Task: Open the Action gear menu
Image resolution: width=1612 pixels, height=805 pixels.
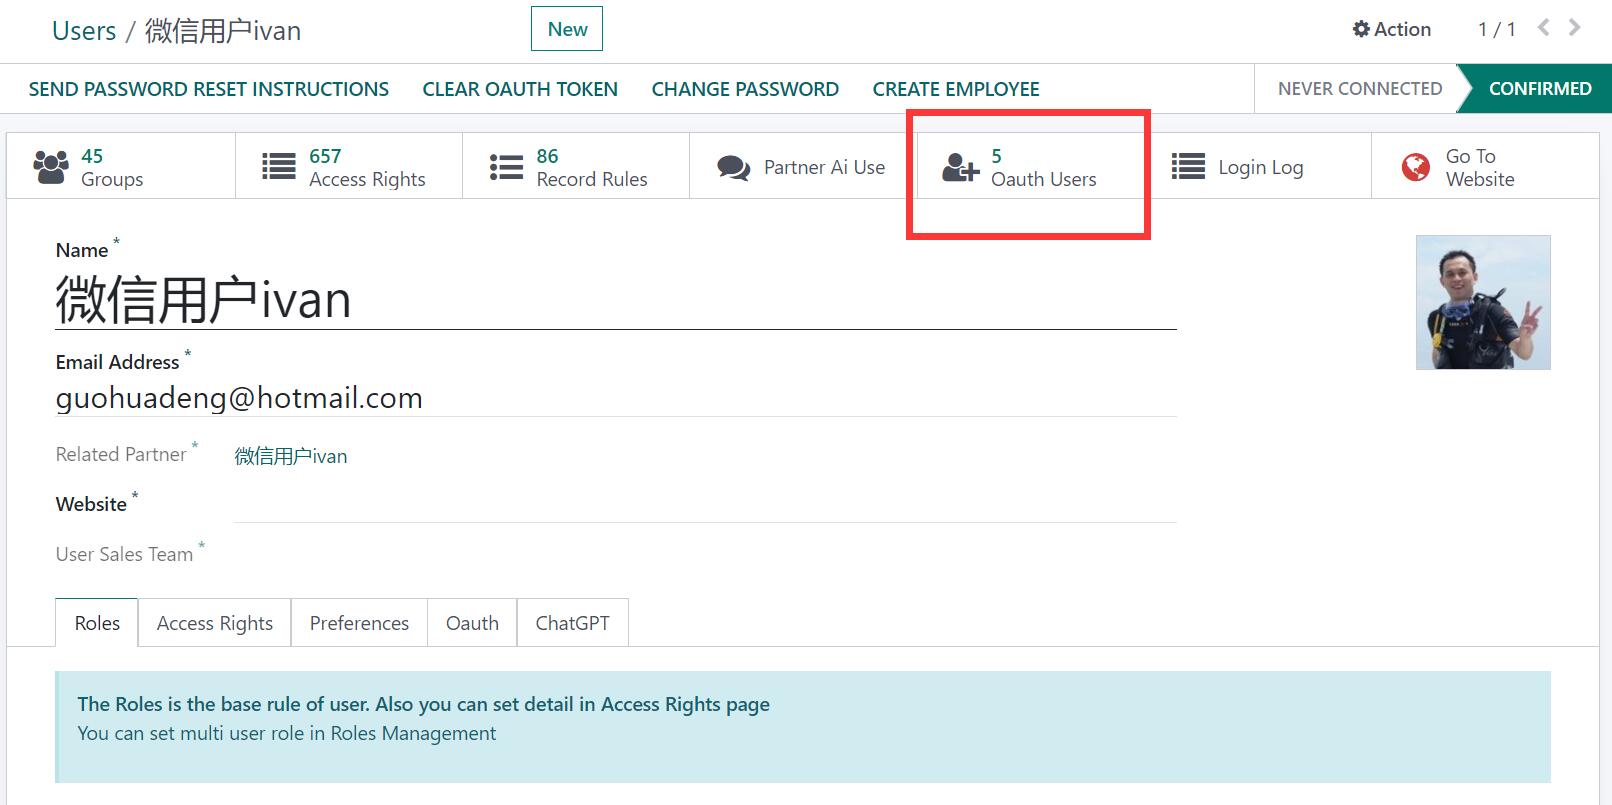Action: [1391, 29]
